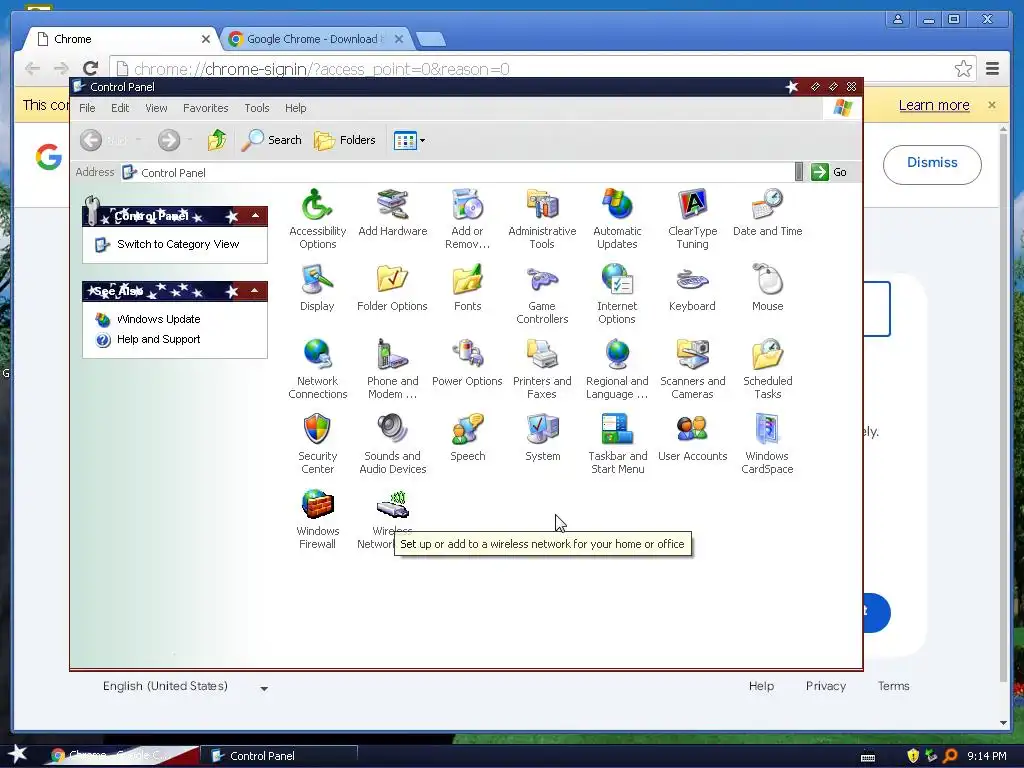Click the Dismiss button in Chrome
Viewport: 1024px width, 768px height.
coord(932,163)
